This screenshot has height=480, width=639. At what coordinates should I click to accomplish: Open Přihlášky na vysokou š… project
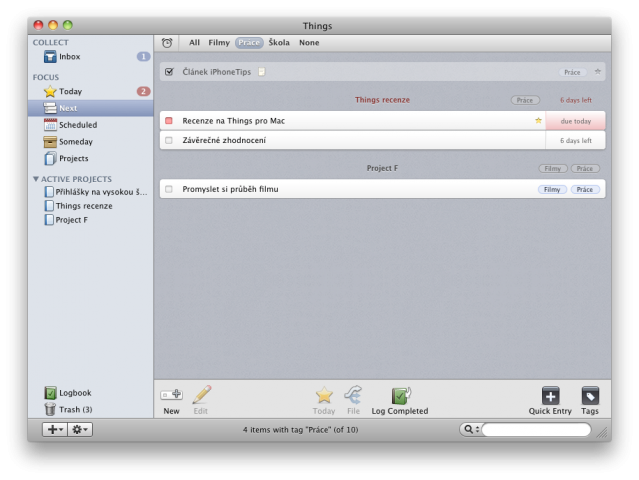point(96,192)
